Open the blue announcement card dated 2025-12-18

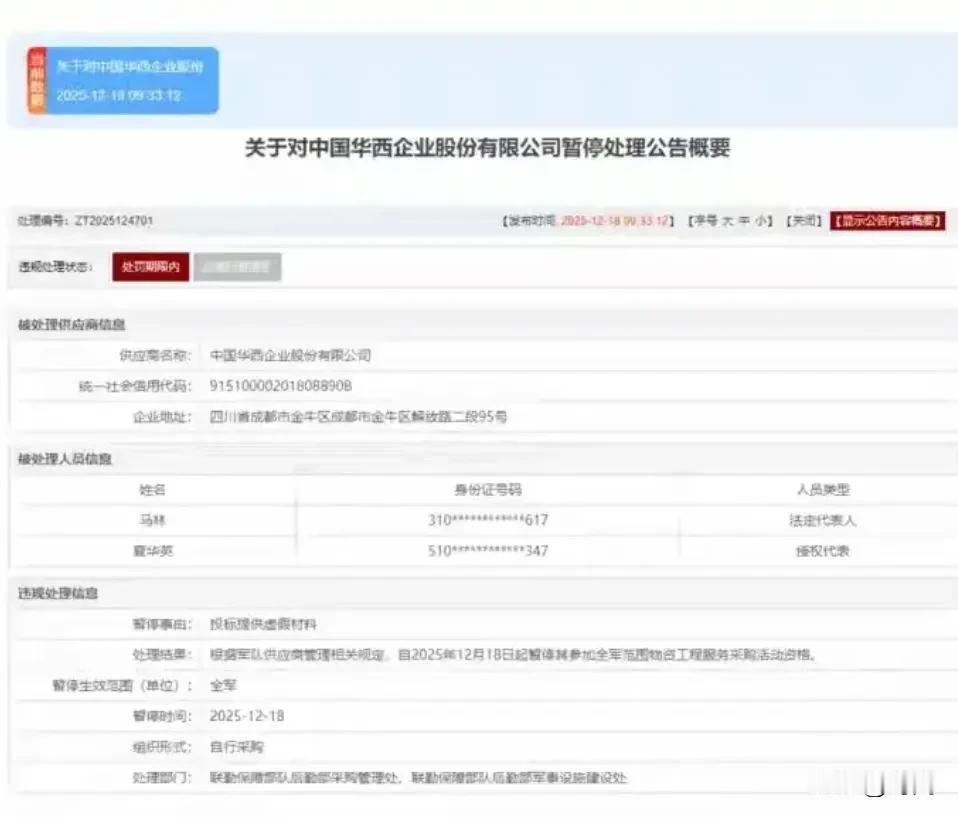click(123, 81)
